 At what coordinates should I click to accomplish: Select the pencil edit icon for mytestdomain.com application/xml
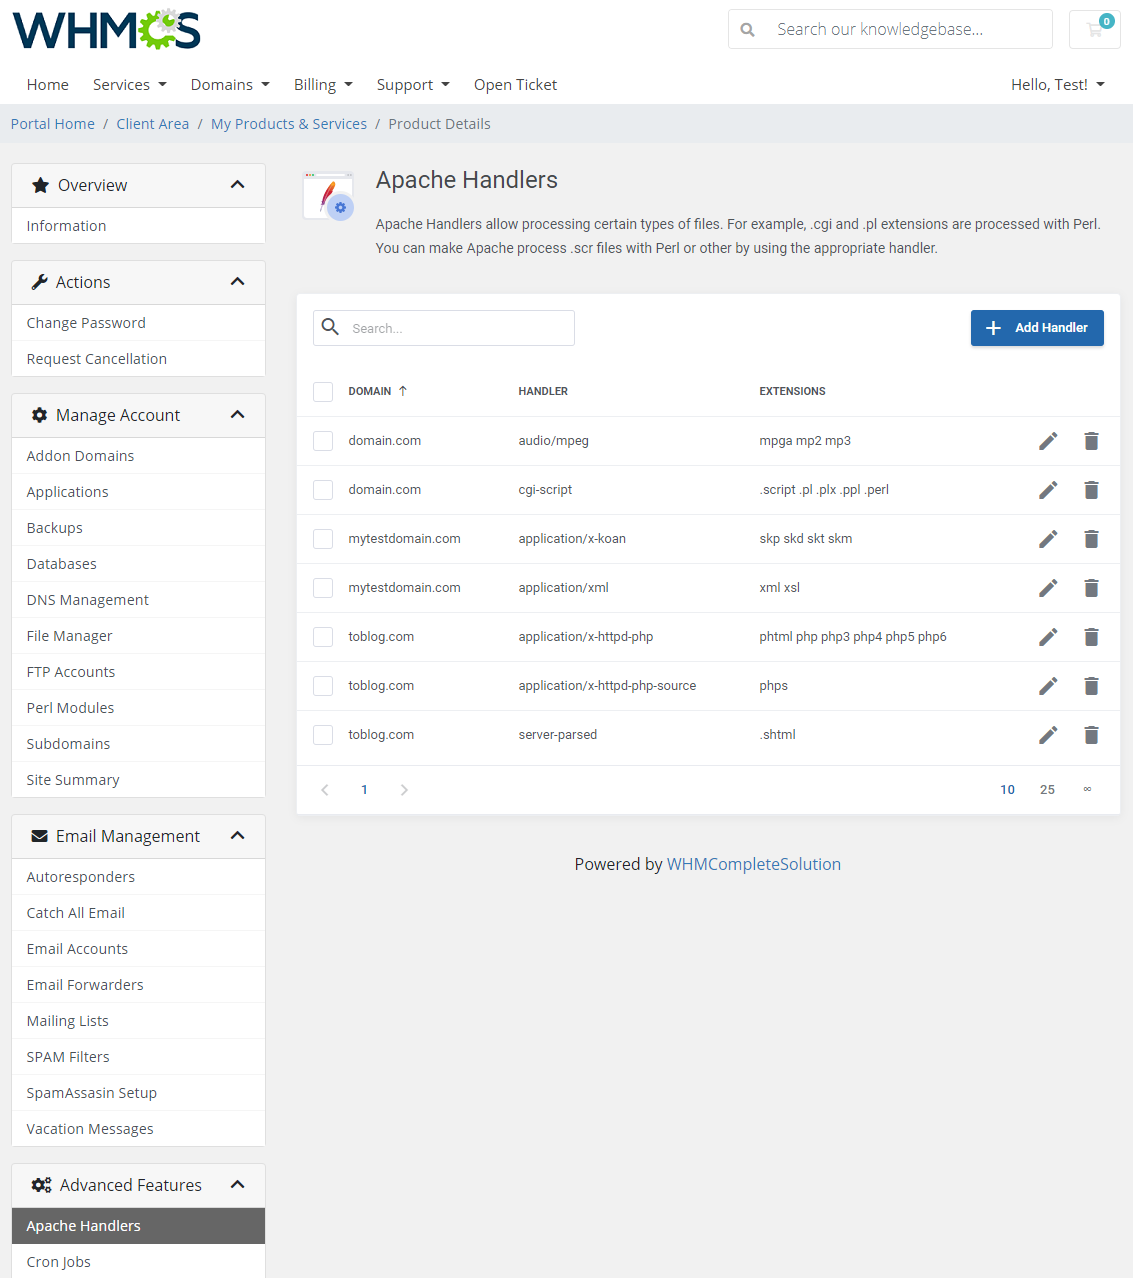(x=1048, y=588)
